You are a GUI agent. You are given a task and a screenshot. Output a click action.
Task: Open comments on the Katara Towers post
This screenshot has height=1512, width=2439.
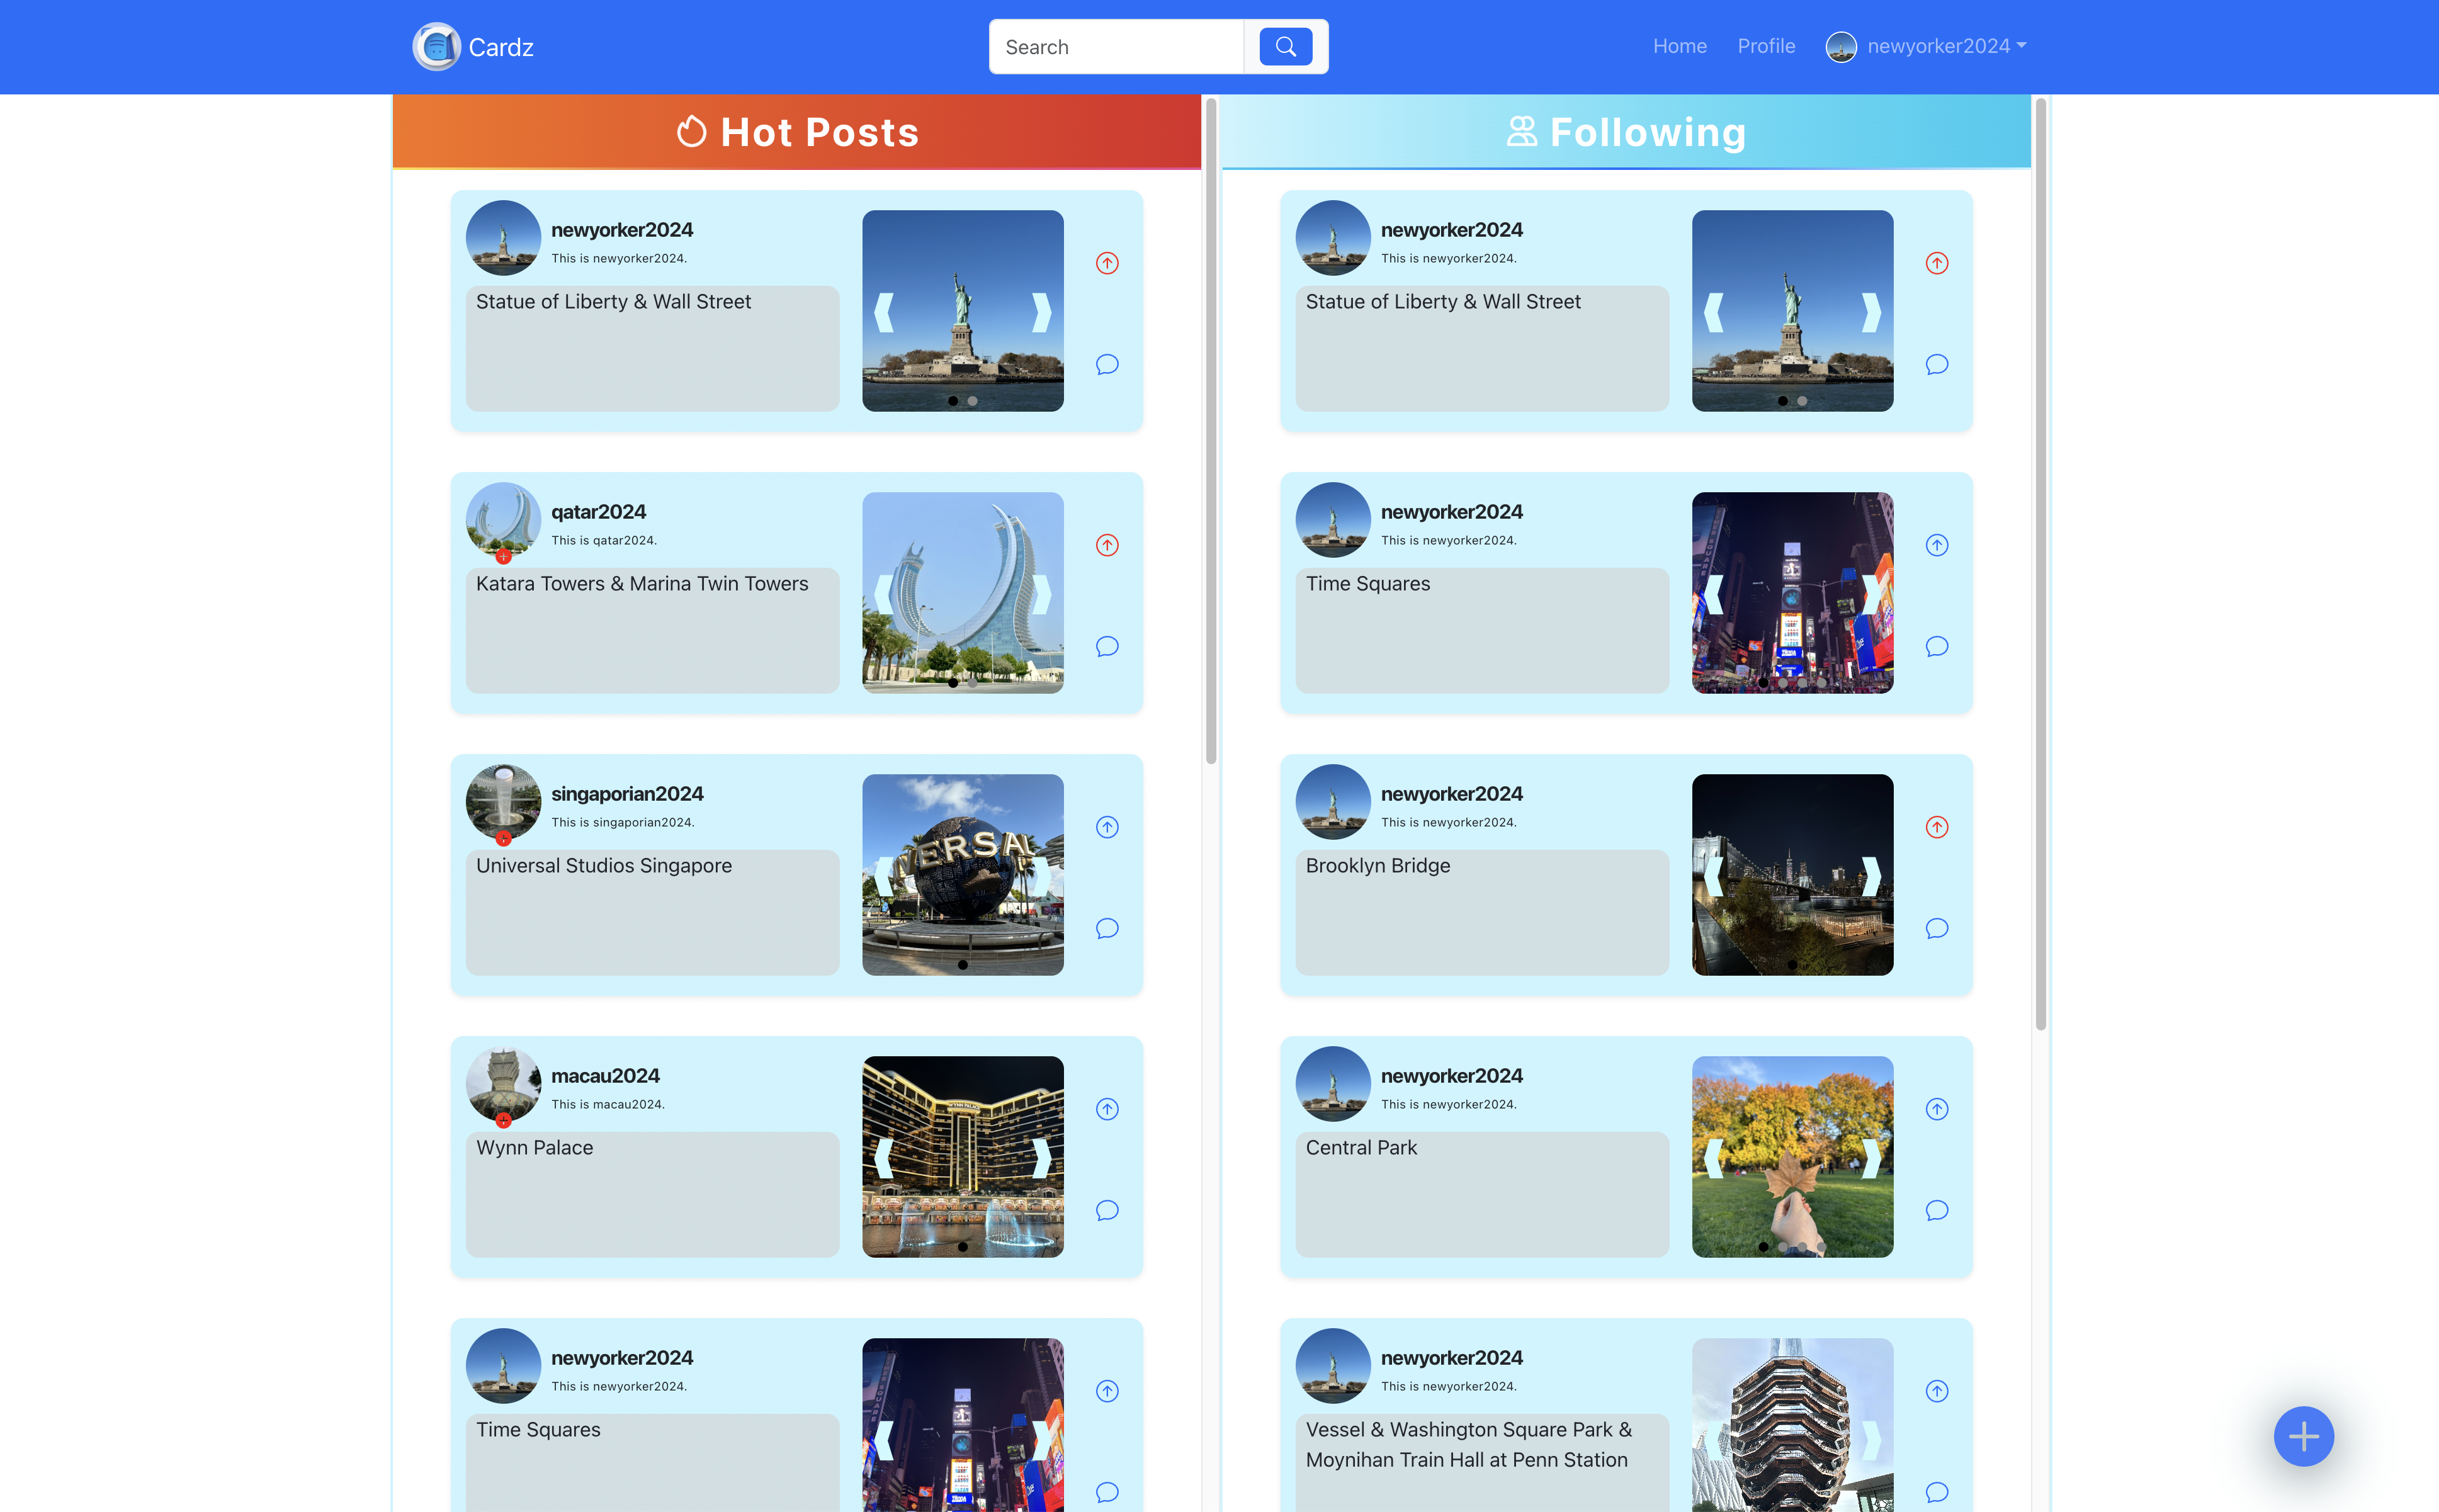coord(1106,646)
